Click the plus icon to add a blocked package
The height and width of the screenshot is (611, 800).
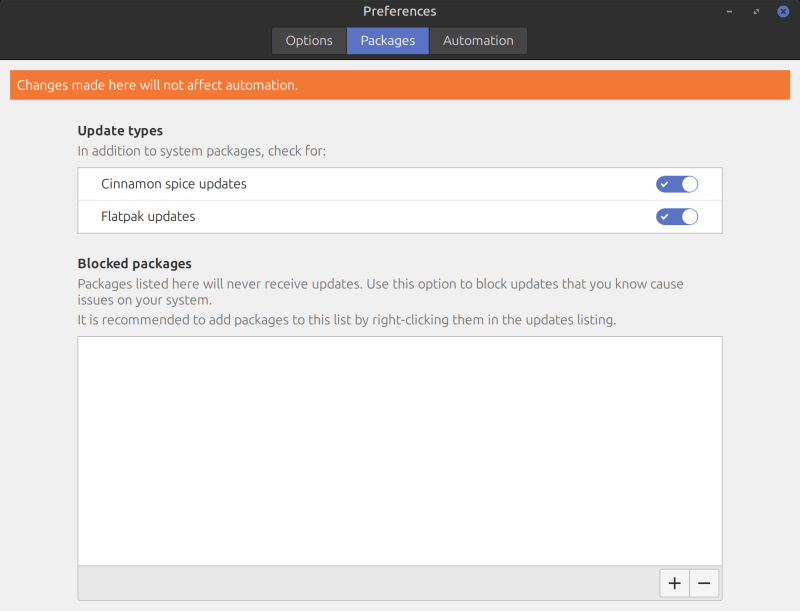[674, 583]
